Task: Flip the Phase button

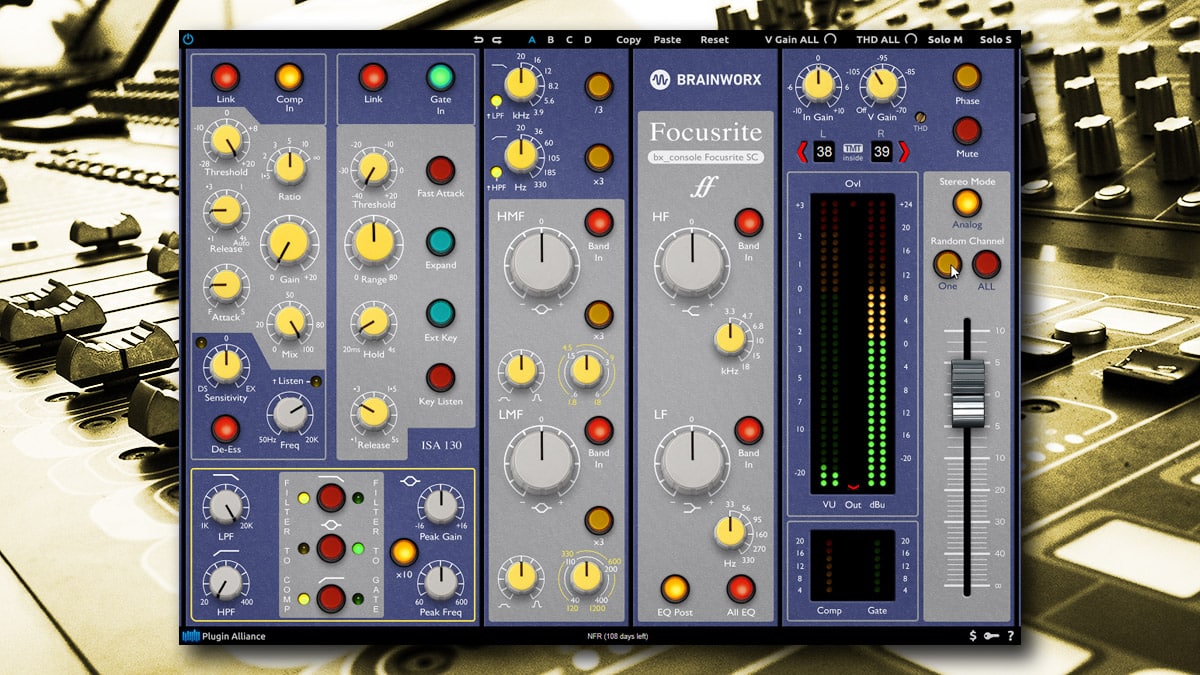Action: (966, 77)
